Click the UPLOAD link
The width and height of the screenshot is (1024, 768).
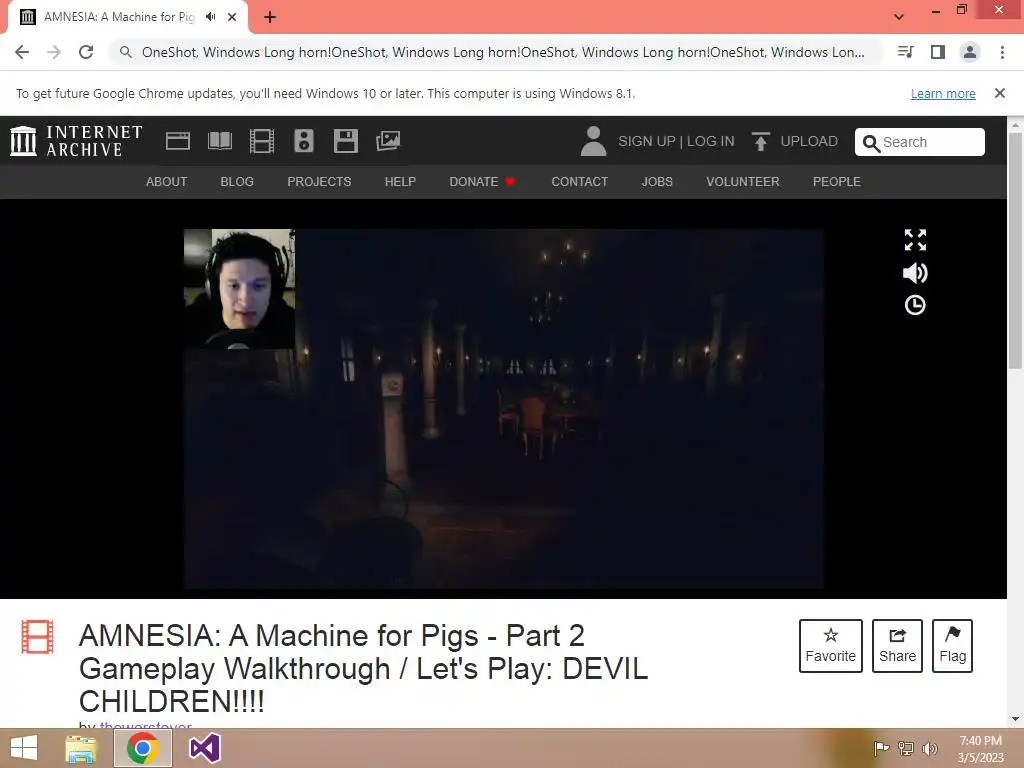794,141
